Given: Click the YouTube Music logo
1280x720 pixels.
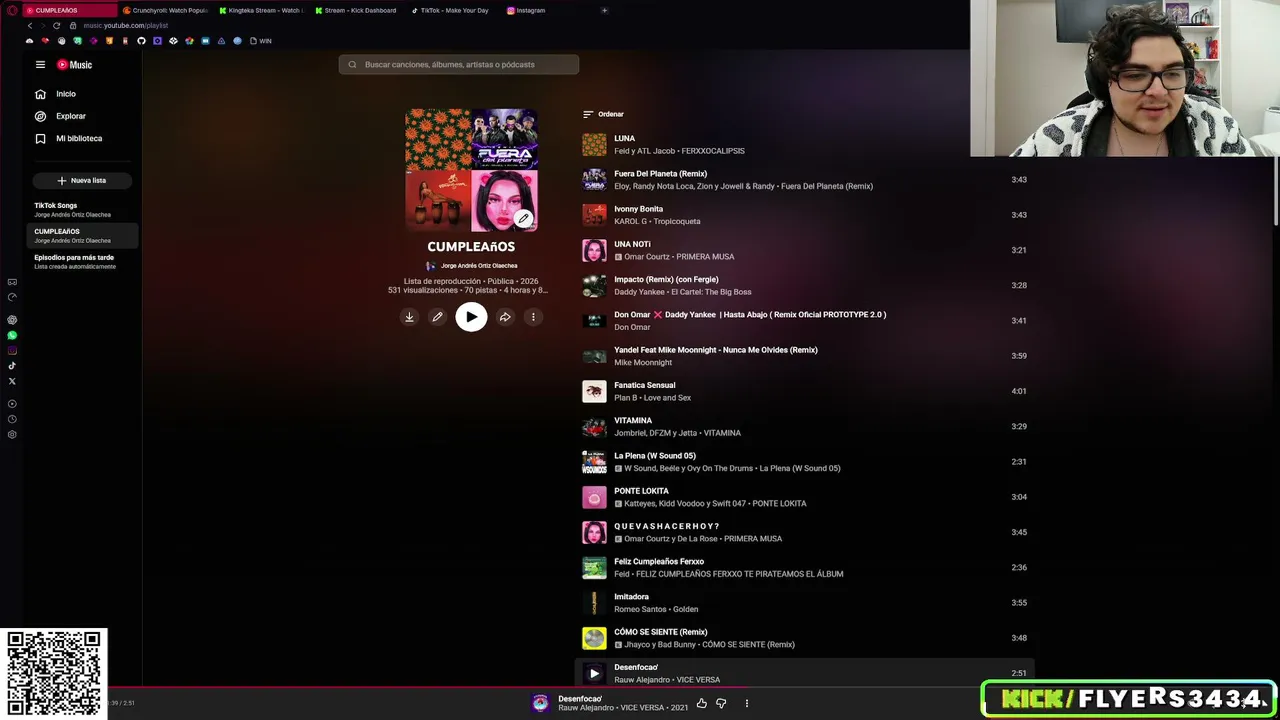Looking at the screenshot, I should [74, 65].
